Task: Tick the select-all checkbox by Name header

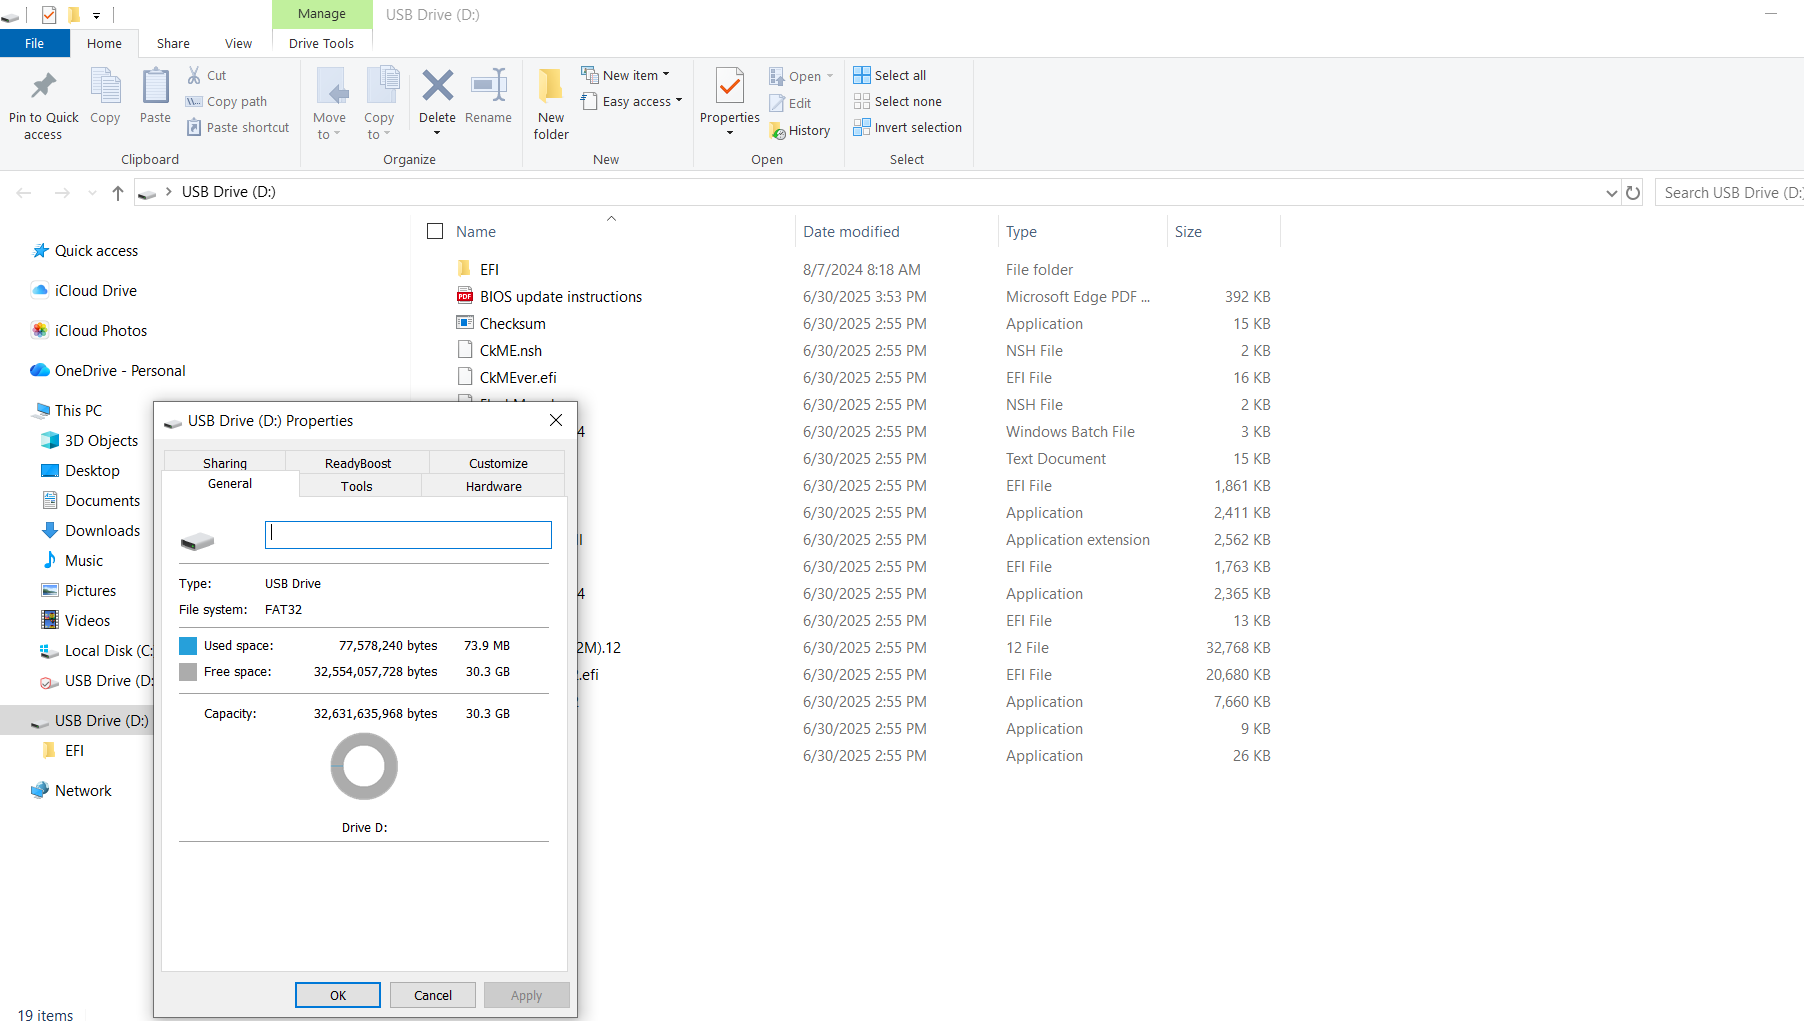Action: point(435,231)
